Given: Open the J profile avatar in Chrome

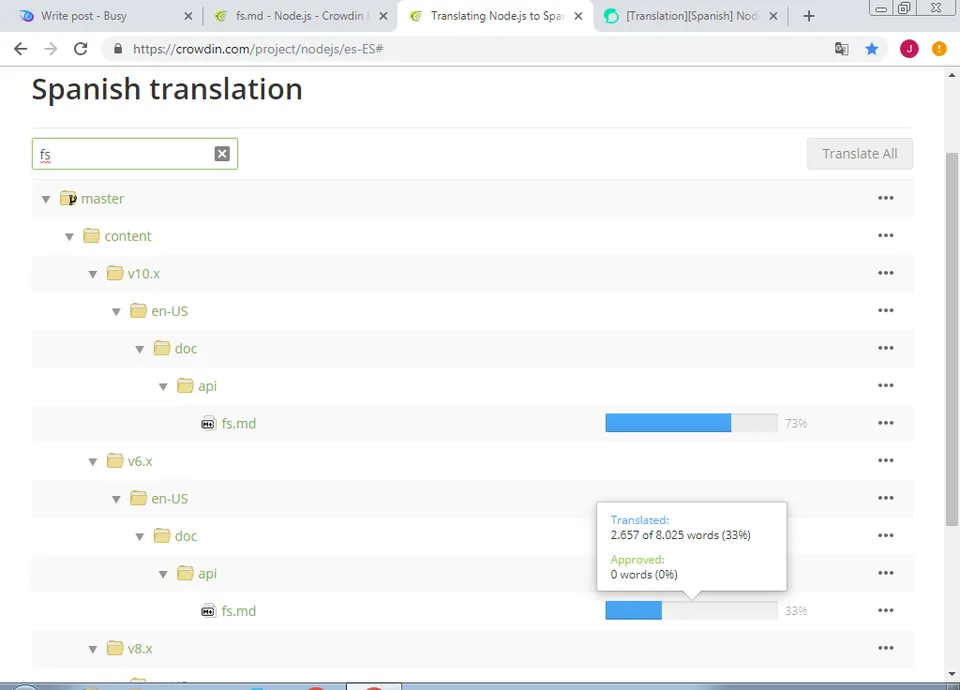Looking at the screenshot, I should point(909,49).
